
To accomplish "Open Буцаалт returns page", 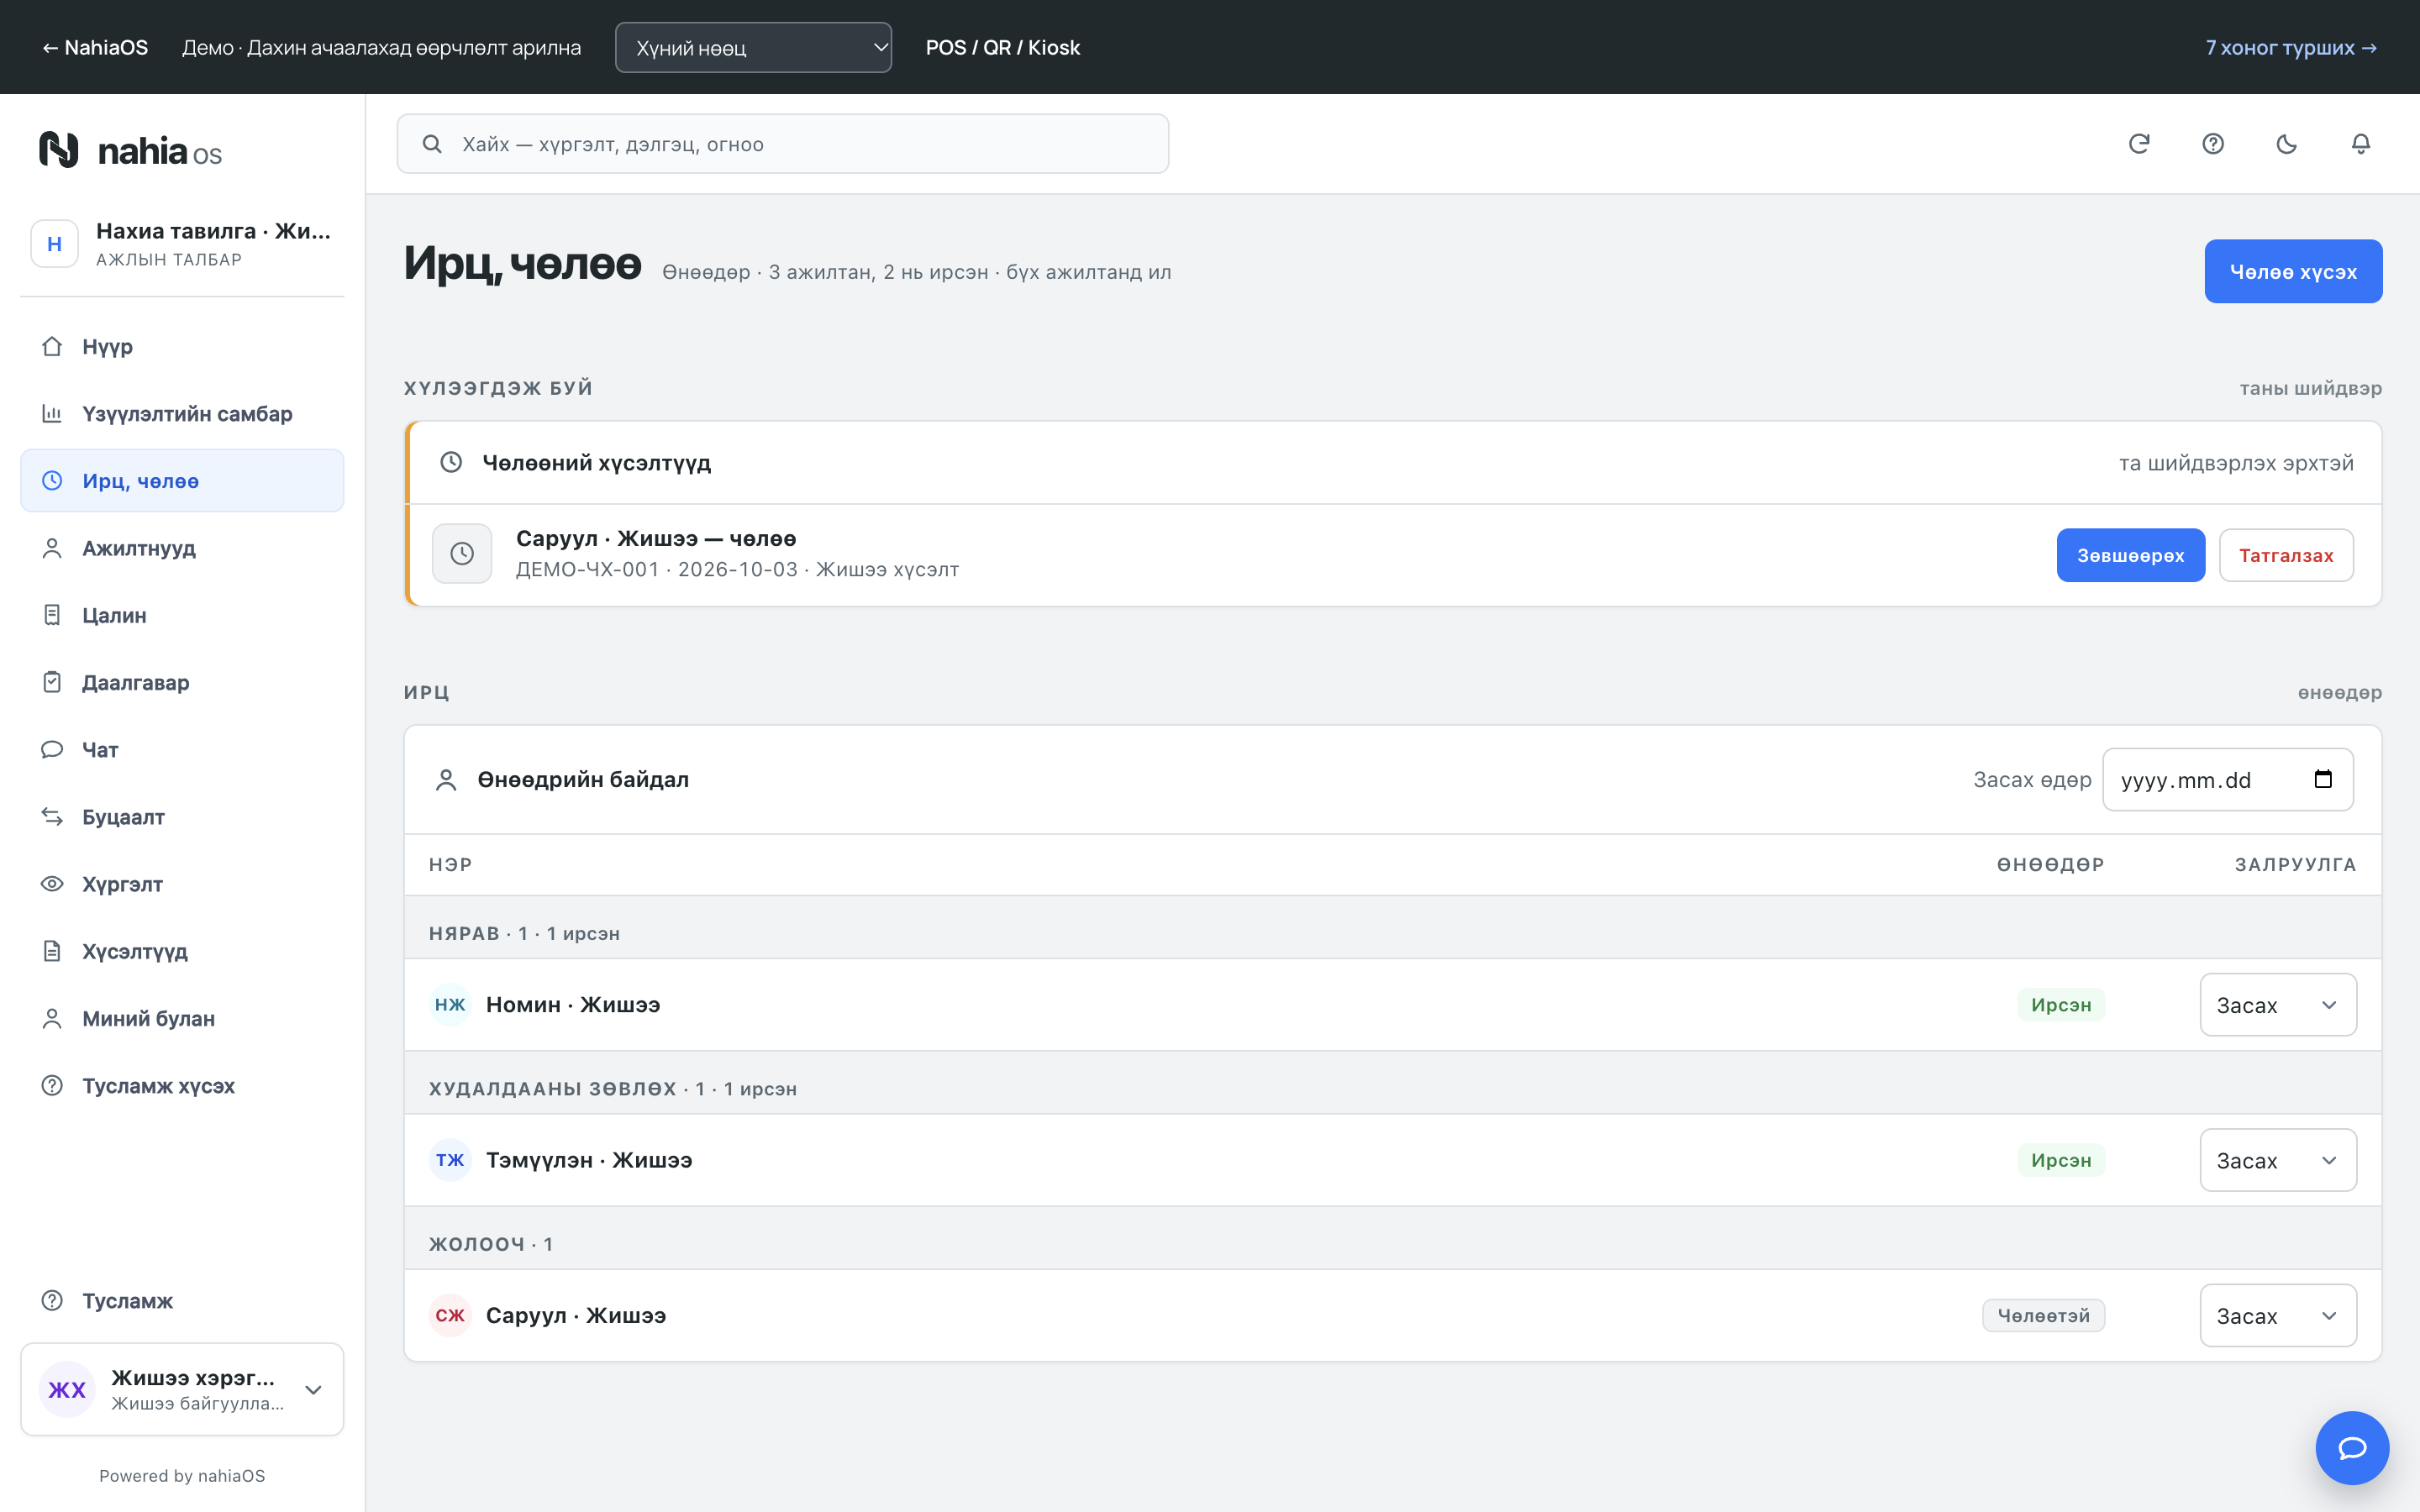I will (182, 817).
